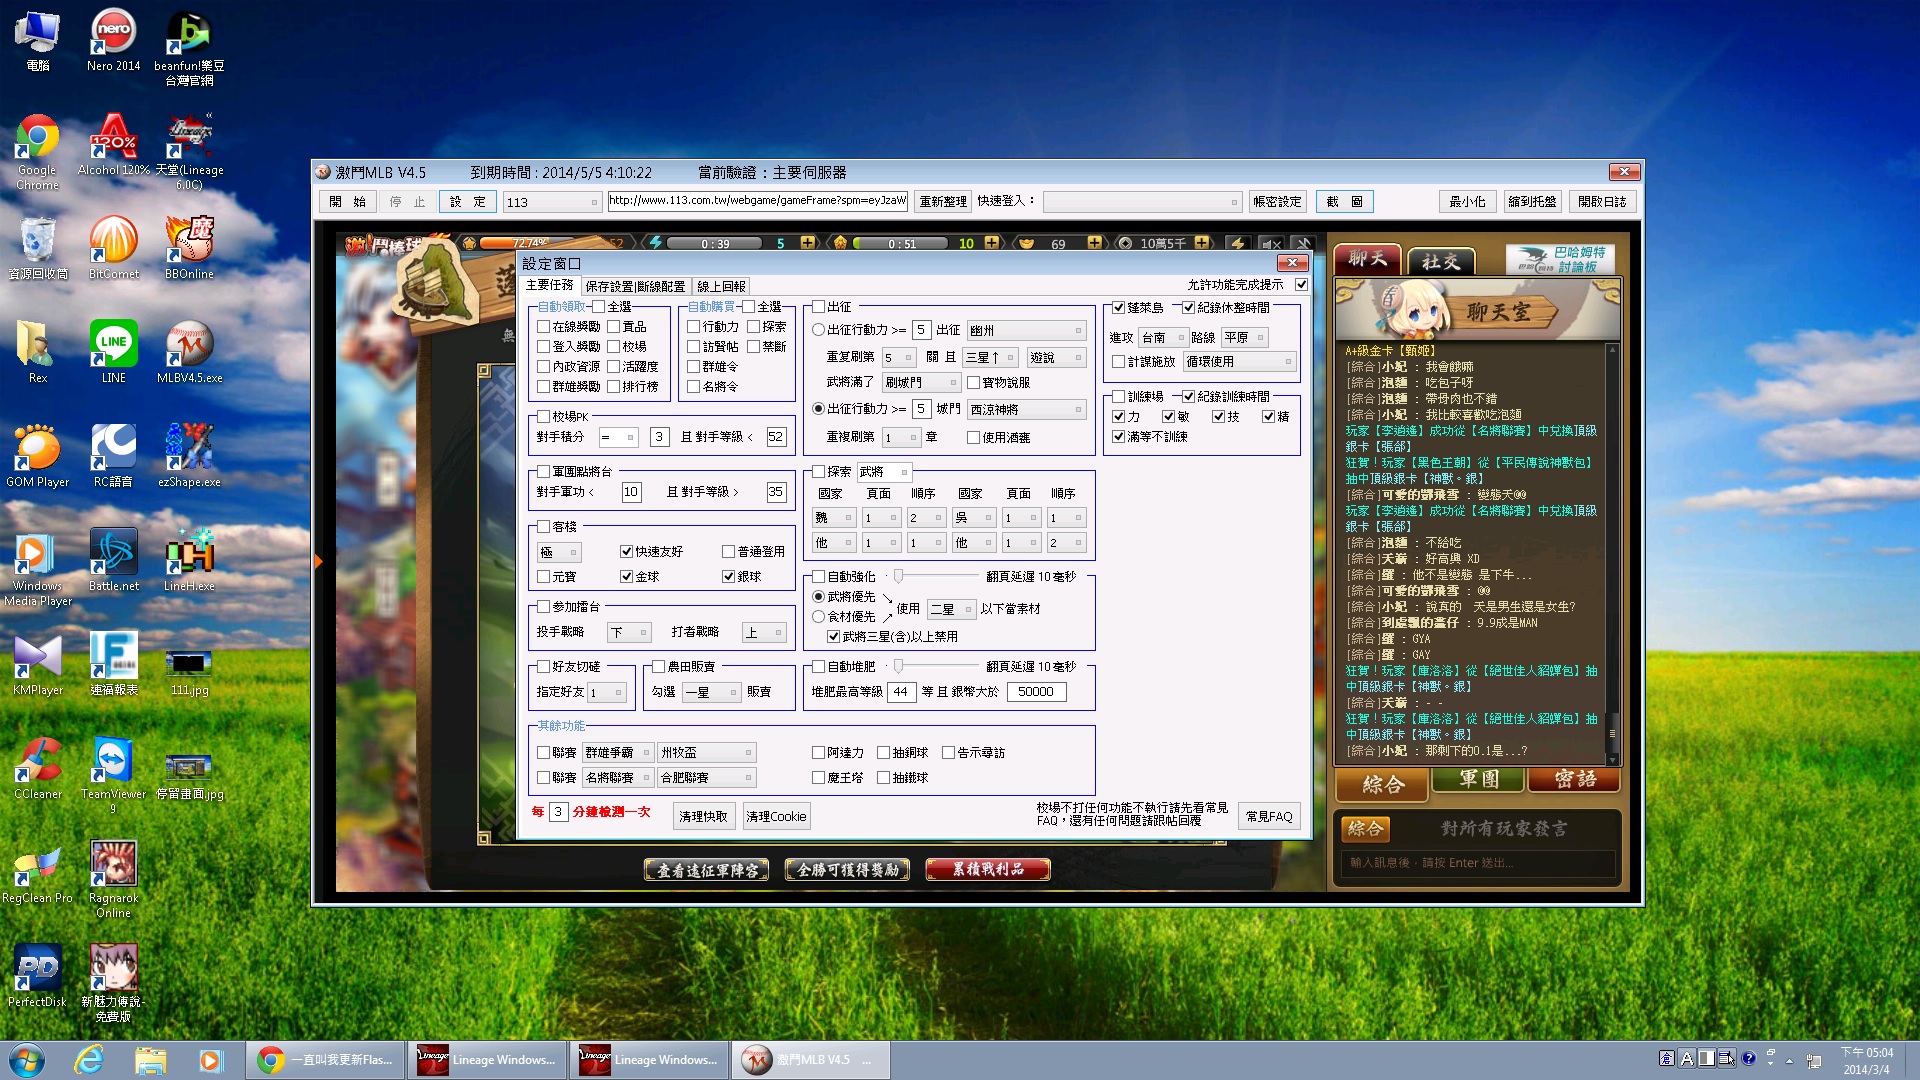Open the Recycle Bin (資源回收筒) icon

point(37,248)
